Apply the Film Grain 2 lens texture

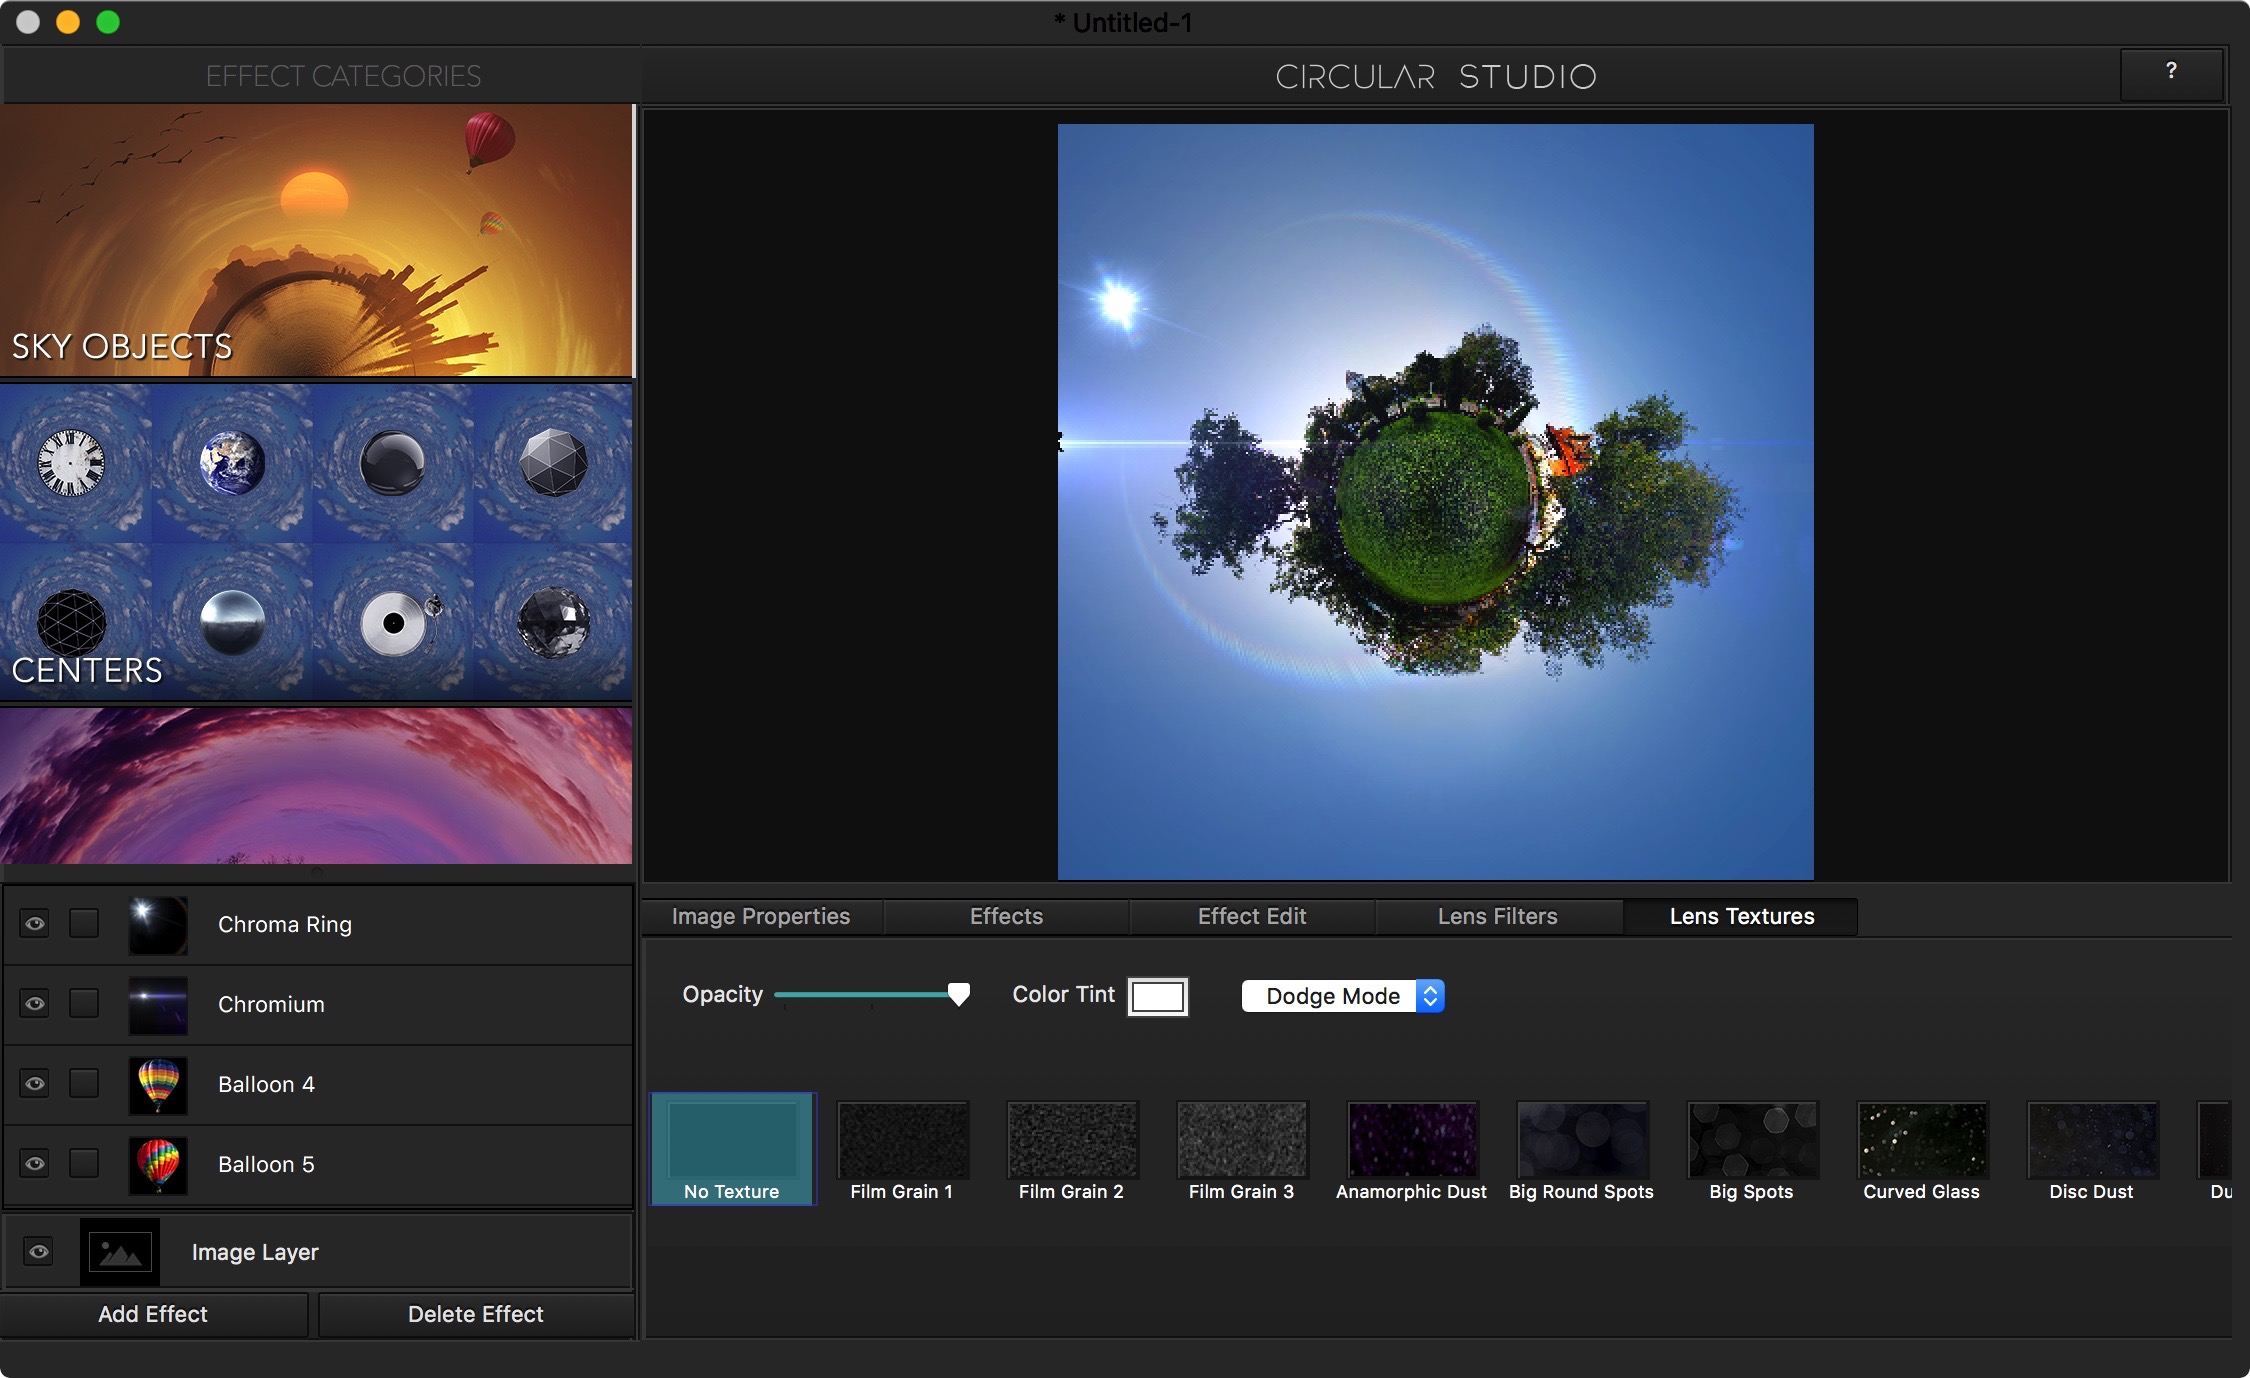[x=1071, y=1140]
